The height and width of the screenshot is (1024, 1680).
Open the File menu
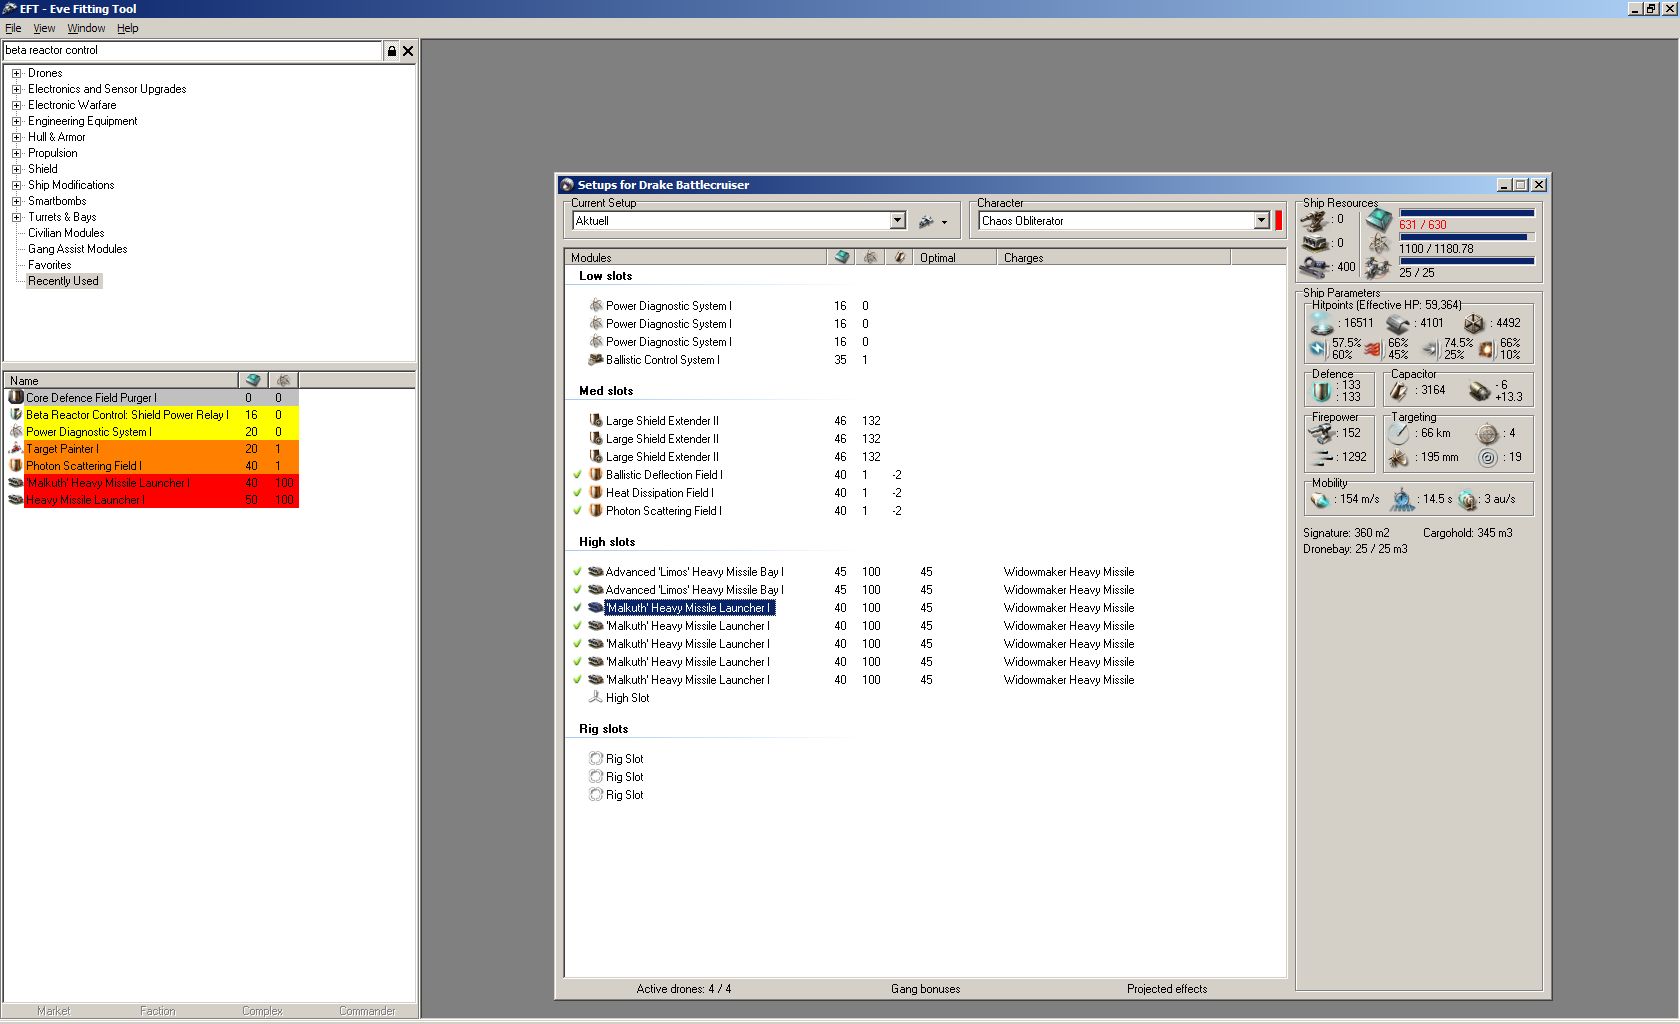click(x=13, y=28)
